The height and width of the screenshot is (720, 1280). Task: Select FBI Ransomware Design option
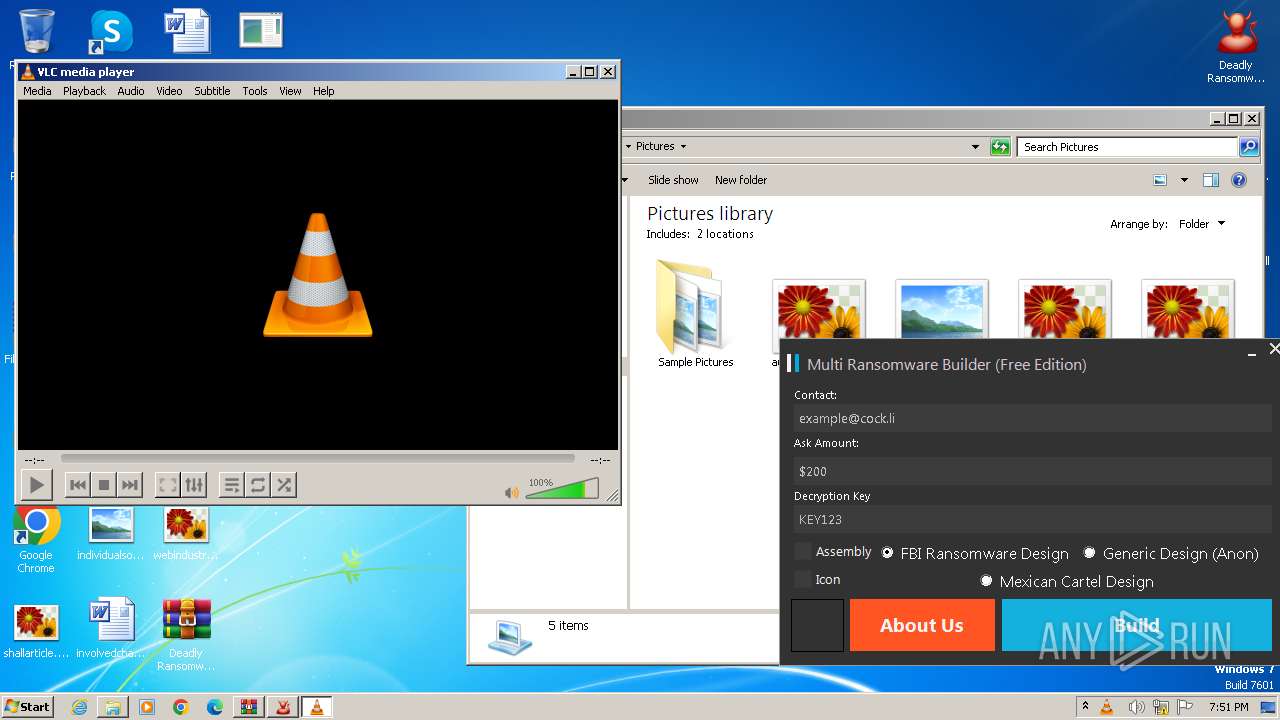[887, 553]
